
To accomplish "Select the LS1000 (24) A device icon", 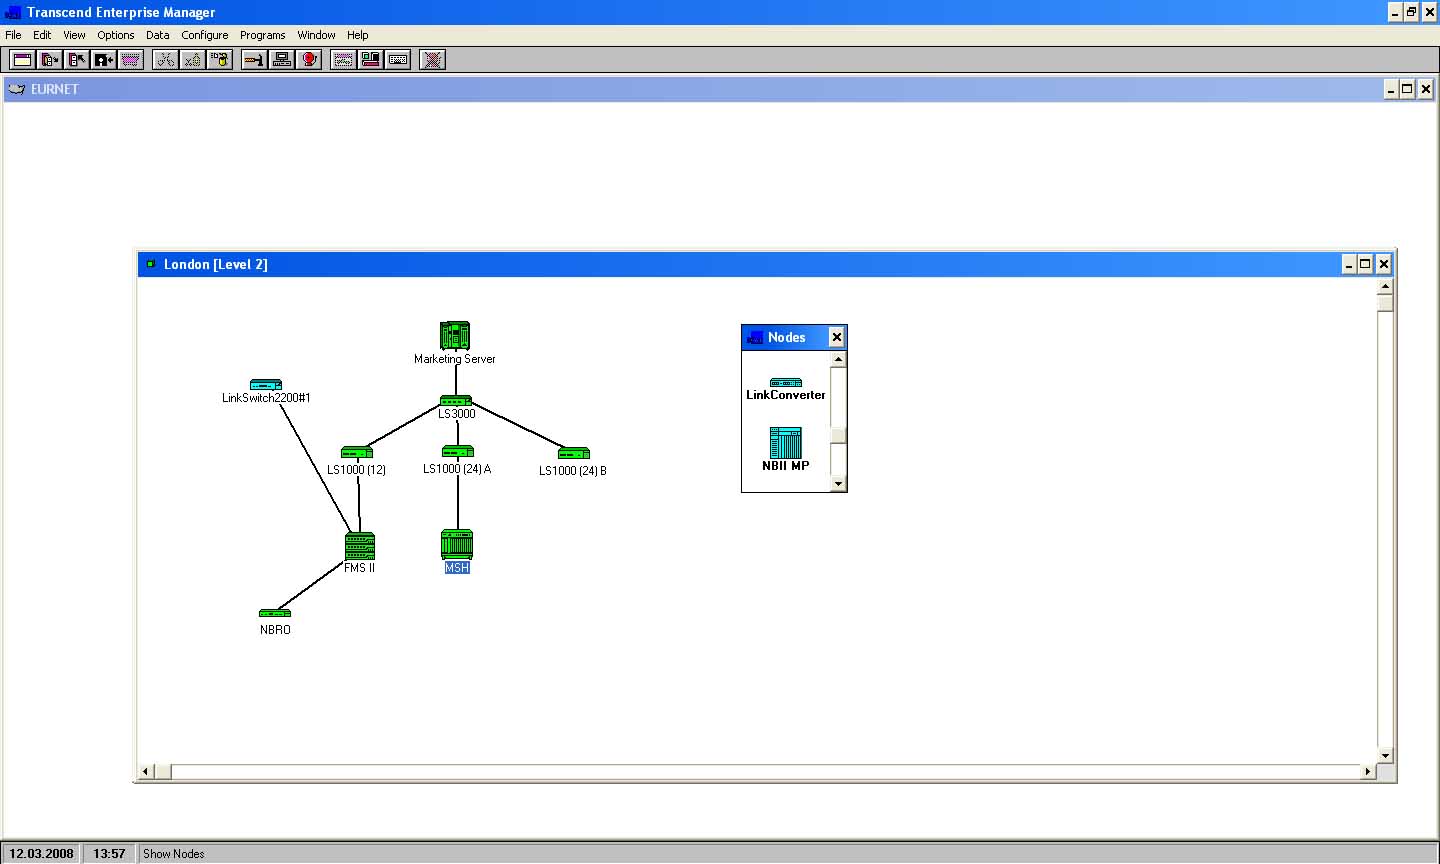I will 457,452.
